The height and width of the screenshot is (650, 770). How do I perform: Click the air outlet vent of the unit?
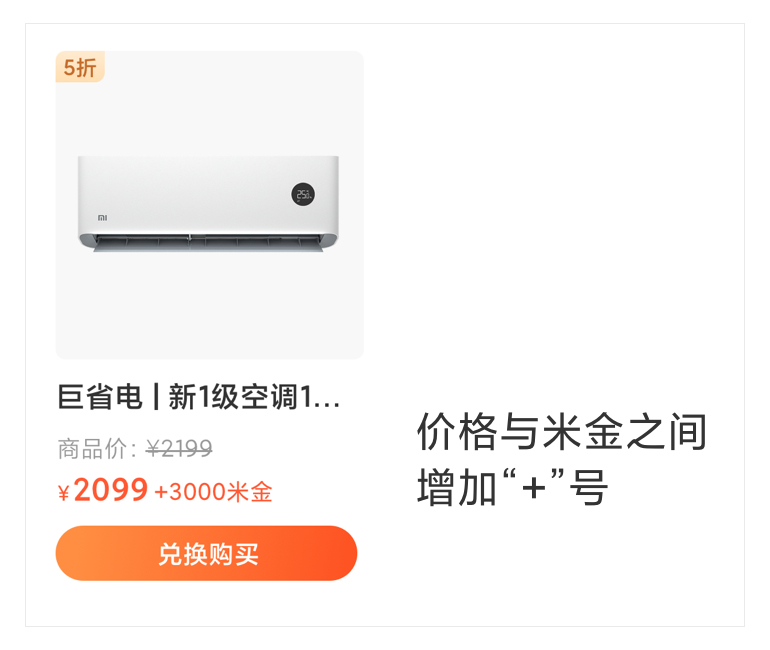208,243
